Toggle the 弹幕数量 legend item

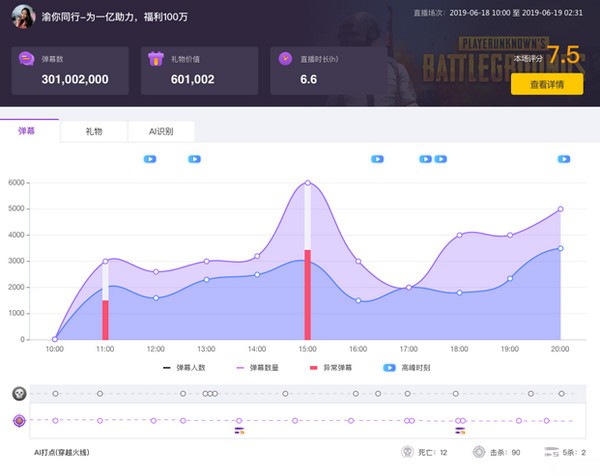click(258, 368)
